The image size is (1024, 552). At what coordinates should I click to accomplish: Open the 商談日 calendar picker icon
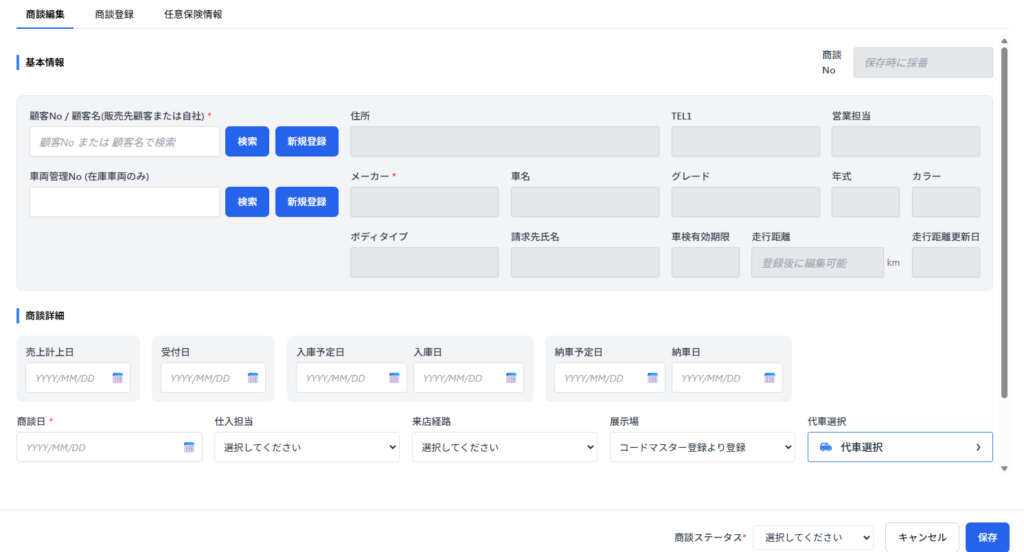point(188,447)
